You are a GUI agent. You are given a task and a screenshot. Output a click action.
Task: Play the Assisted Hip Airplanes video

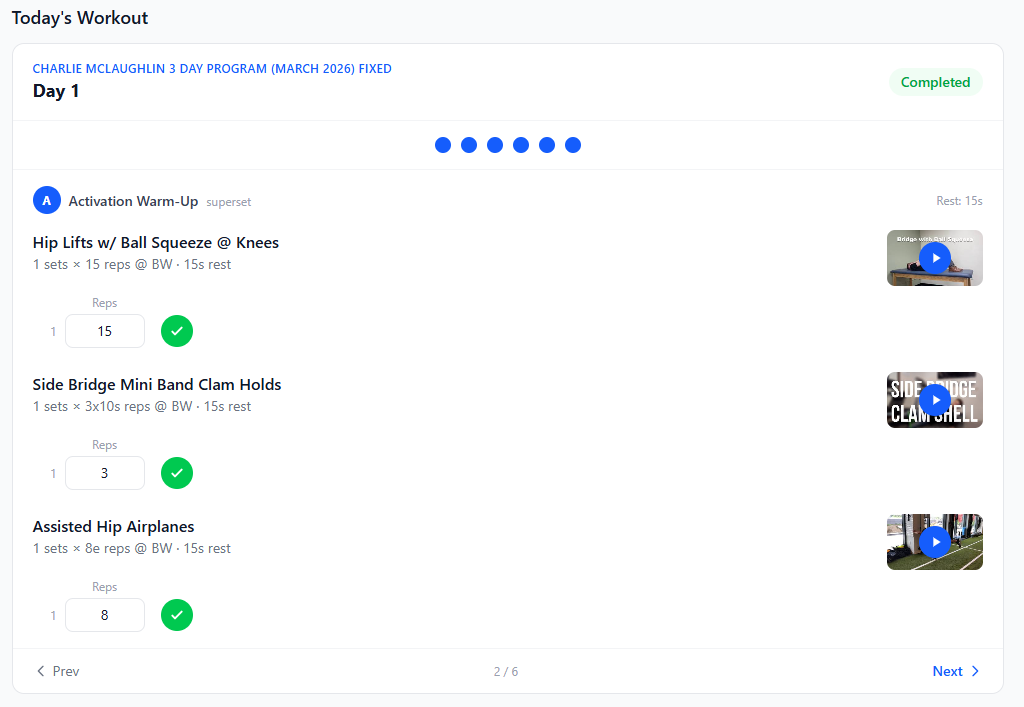pyautogui.click(x=934, y=541)
